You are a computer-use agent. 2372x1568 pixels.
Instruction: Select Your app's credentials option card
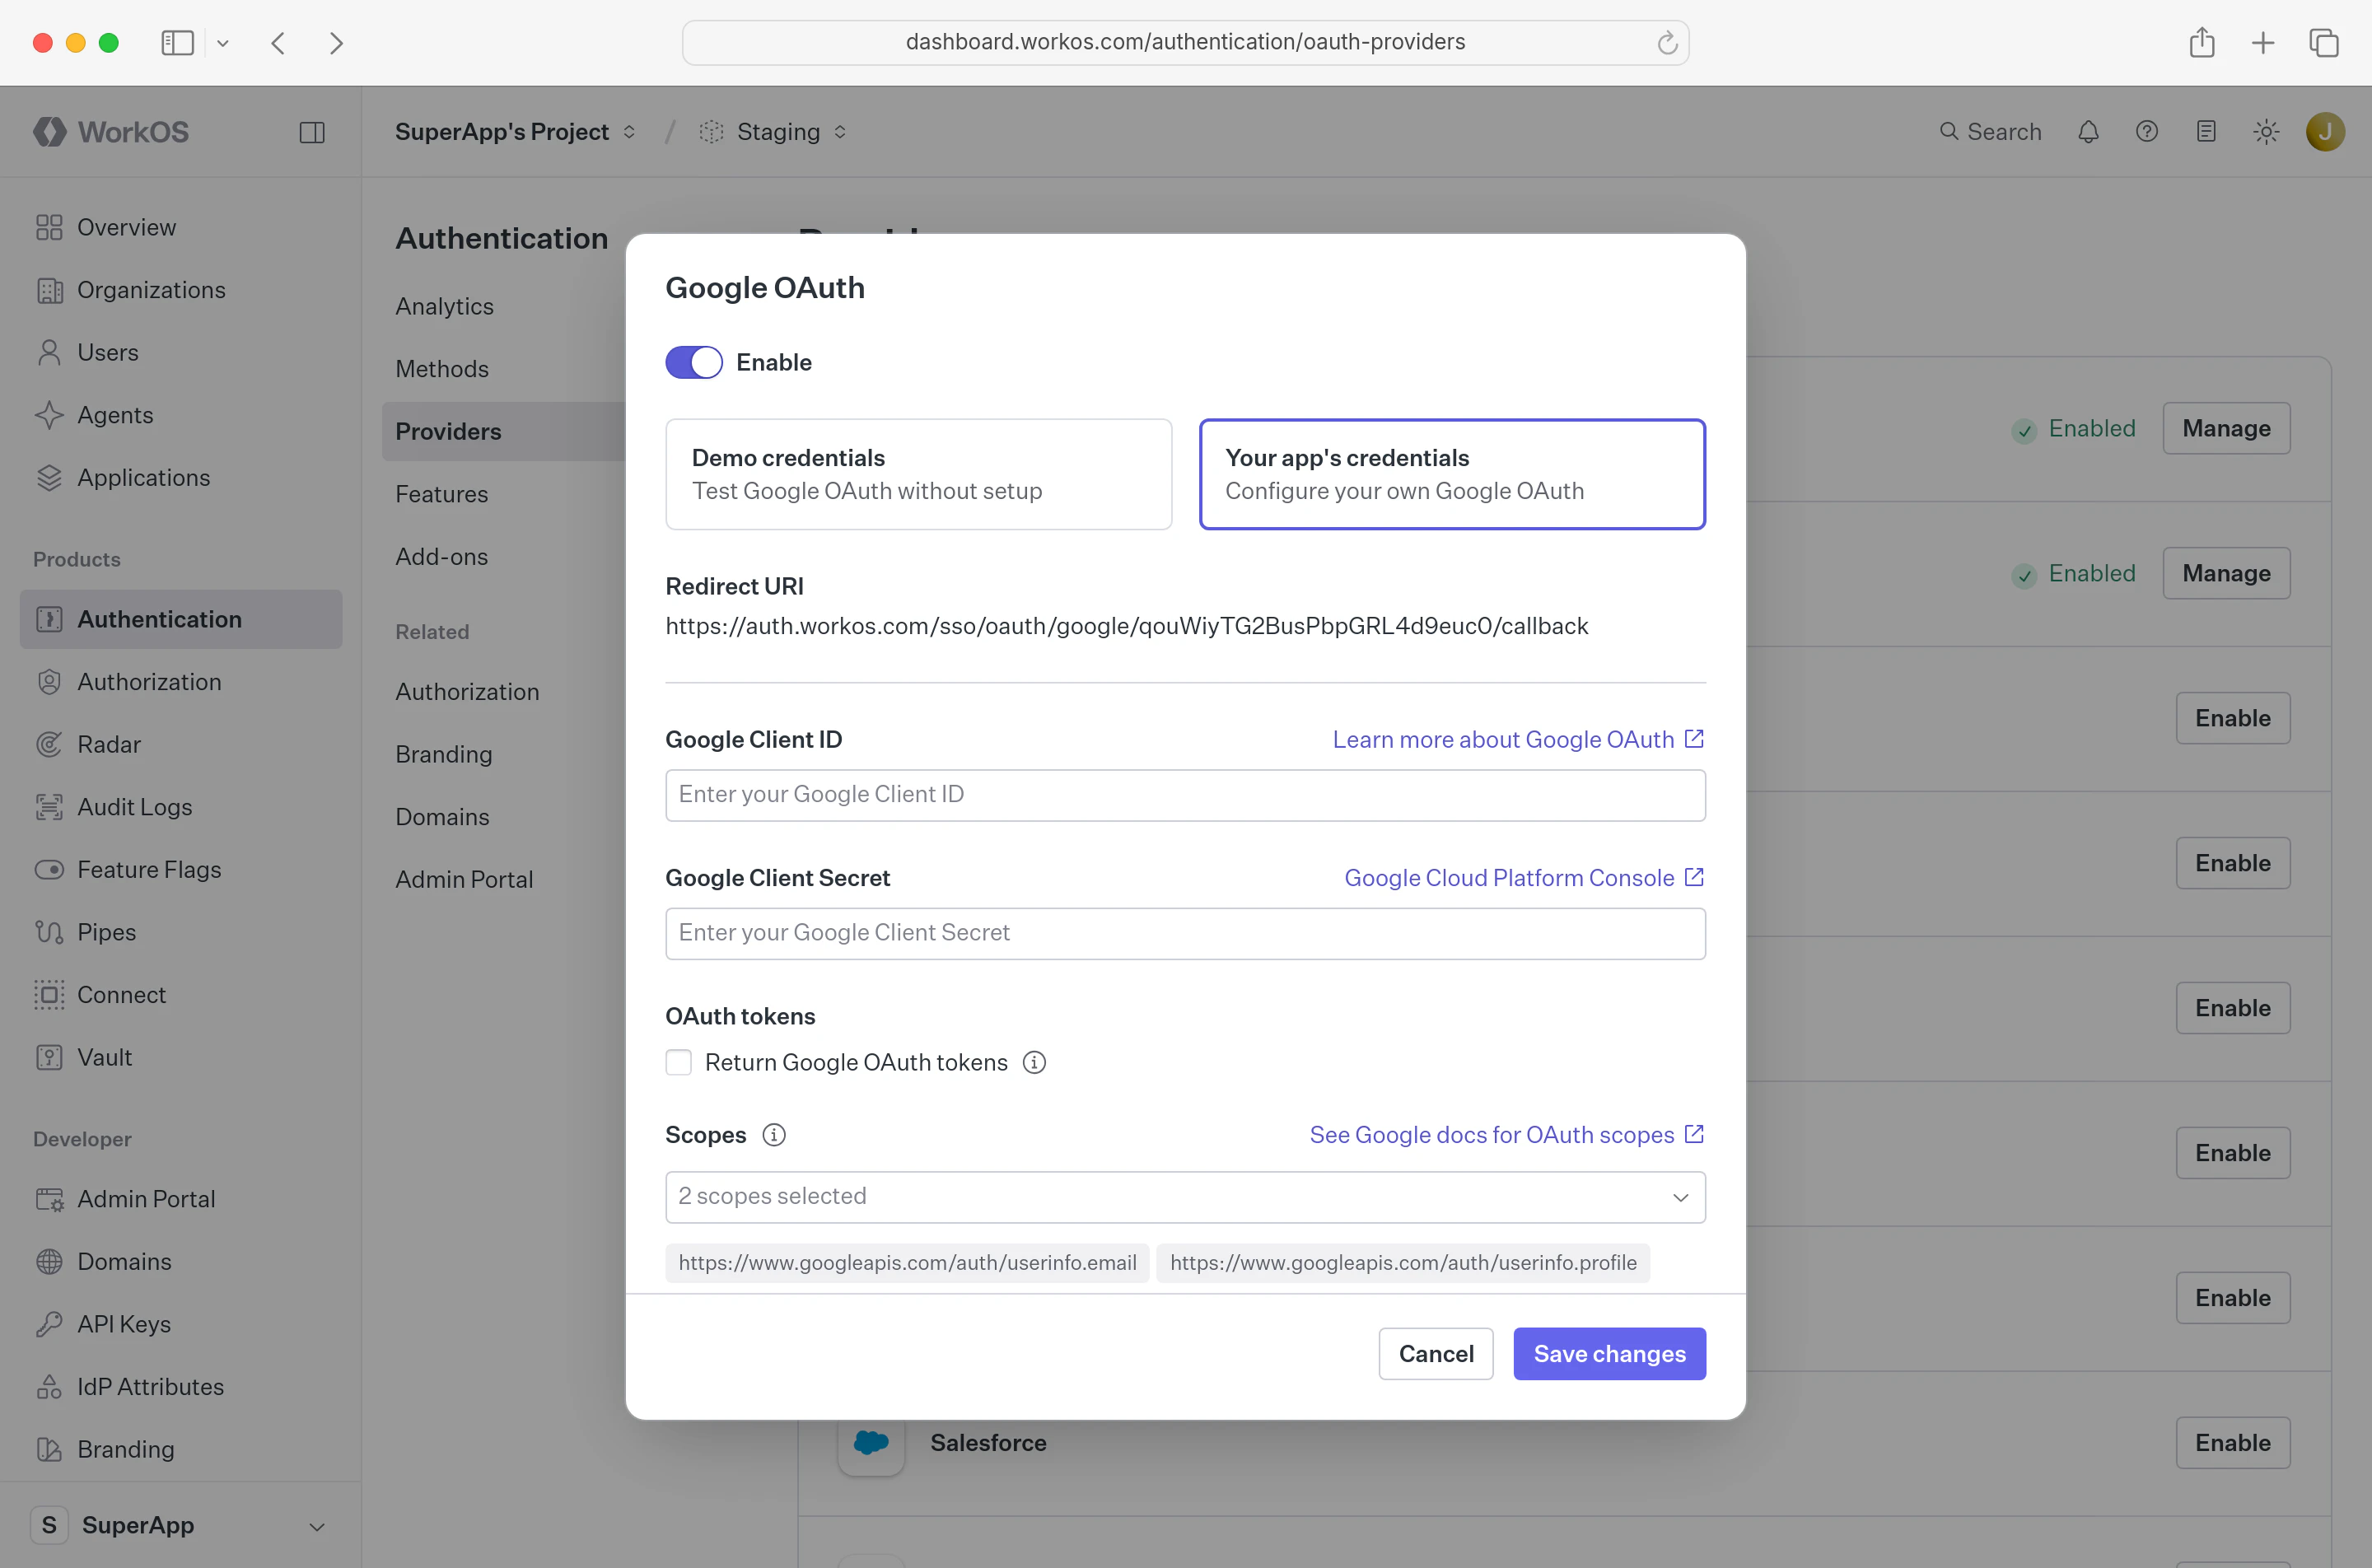[x=1452, y=474]
